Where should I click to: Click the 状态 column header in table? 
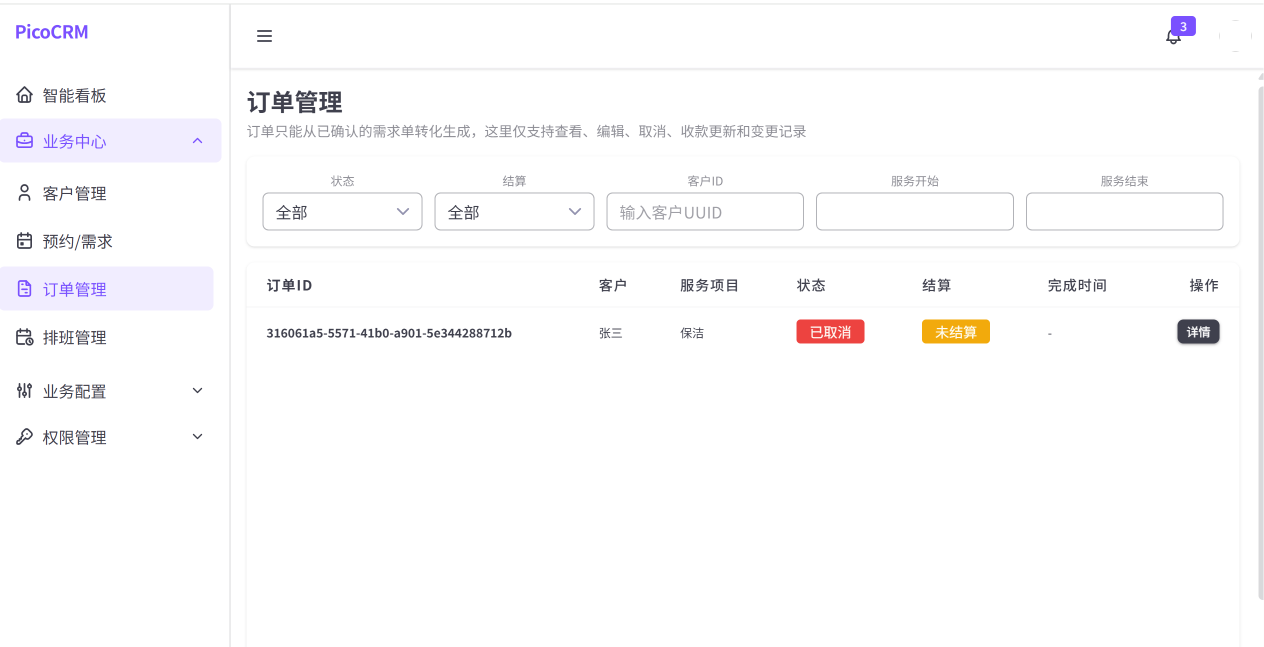coord(811,286)
